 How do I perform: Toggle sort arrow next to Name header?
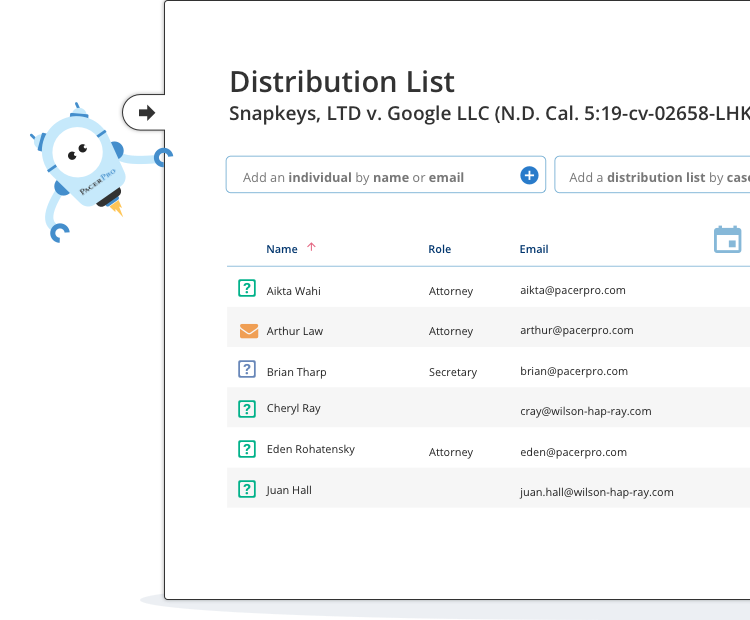[311, 247]
